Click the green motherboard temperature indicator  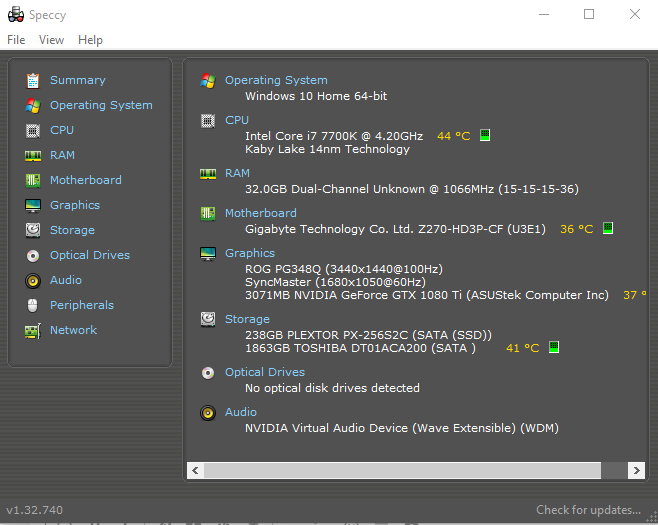click(x=608, y=228)
